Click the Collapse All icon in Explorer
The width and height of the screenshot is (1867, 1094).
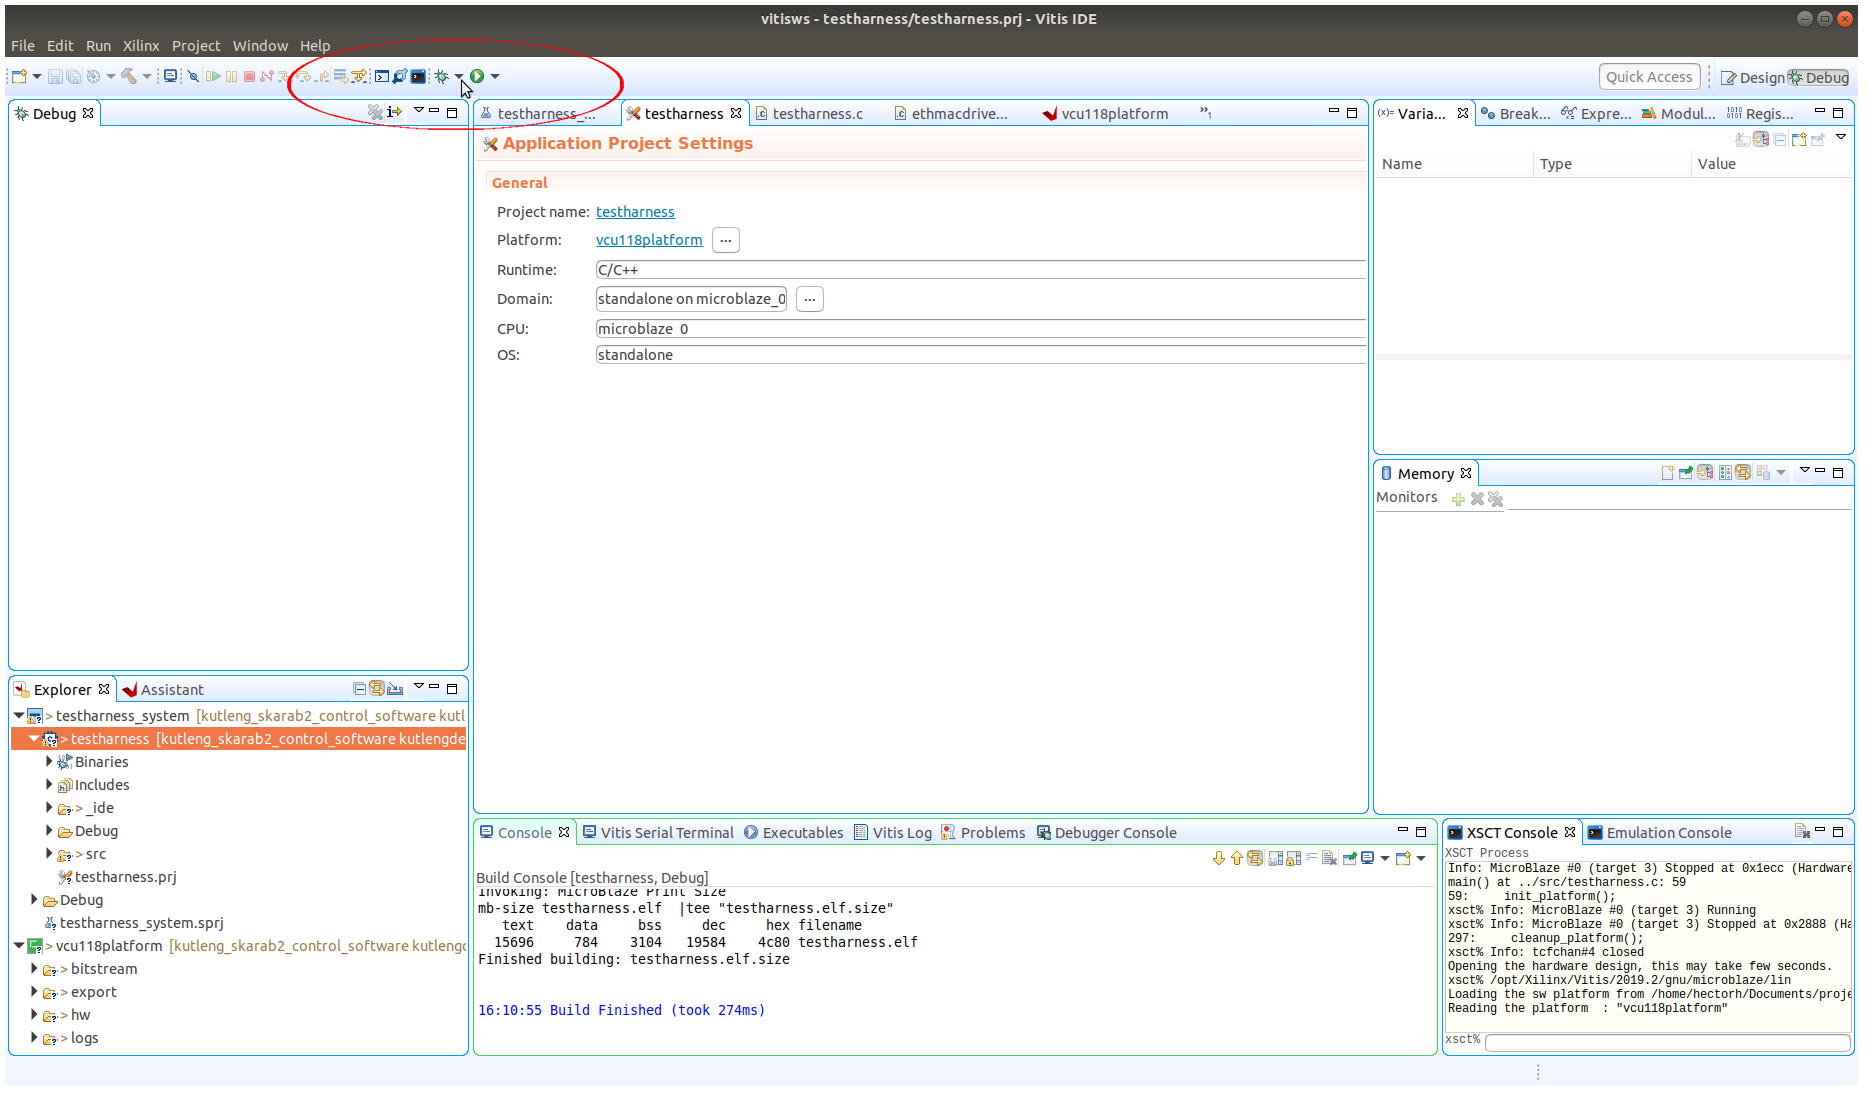pos(359,688)
